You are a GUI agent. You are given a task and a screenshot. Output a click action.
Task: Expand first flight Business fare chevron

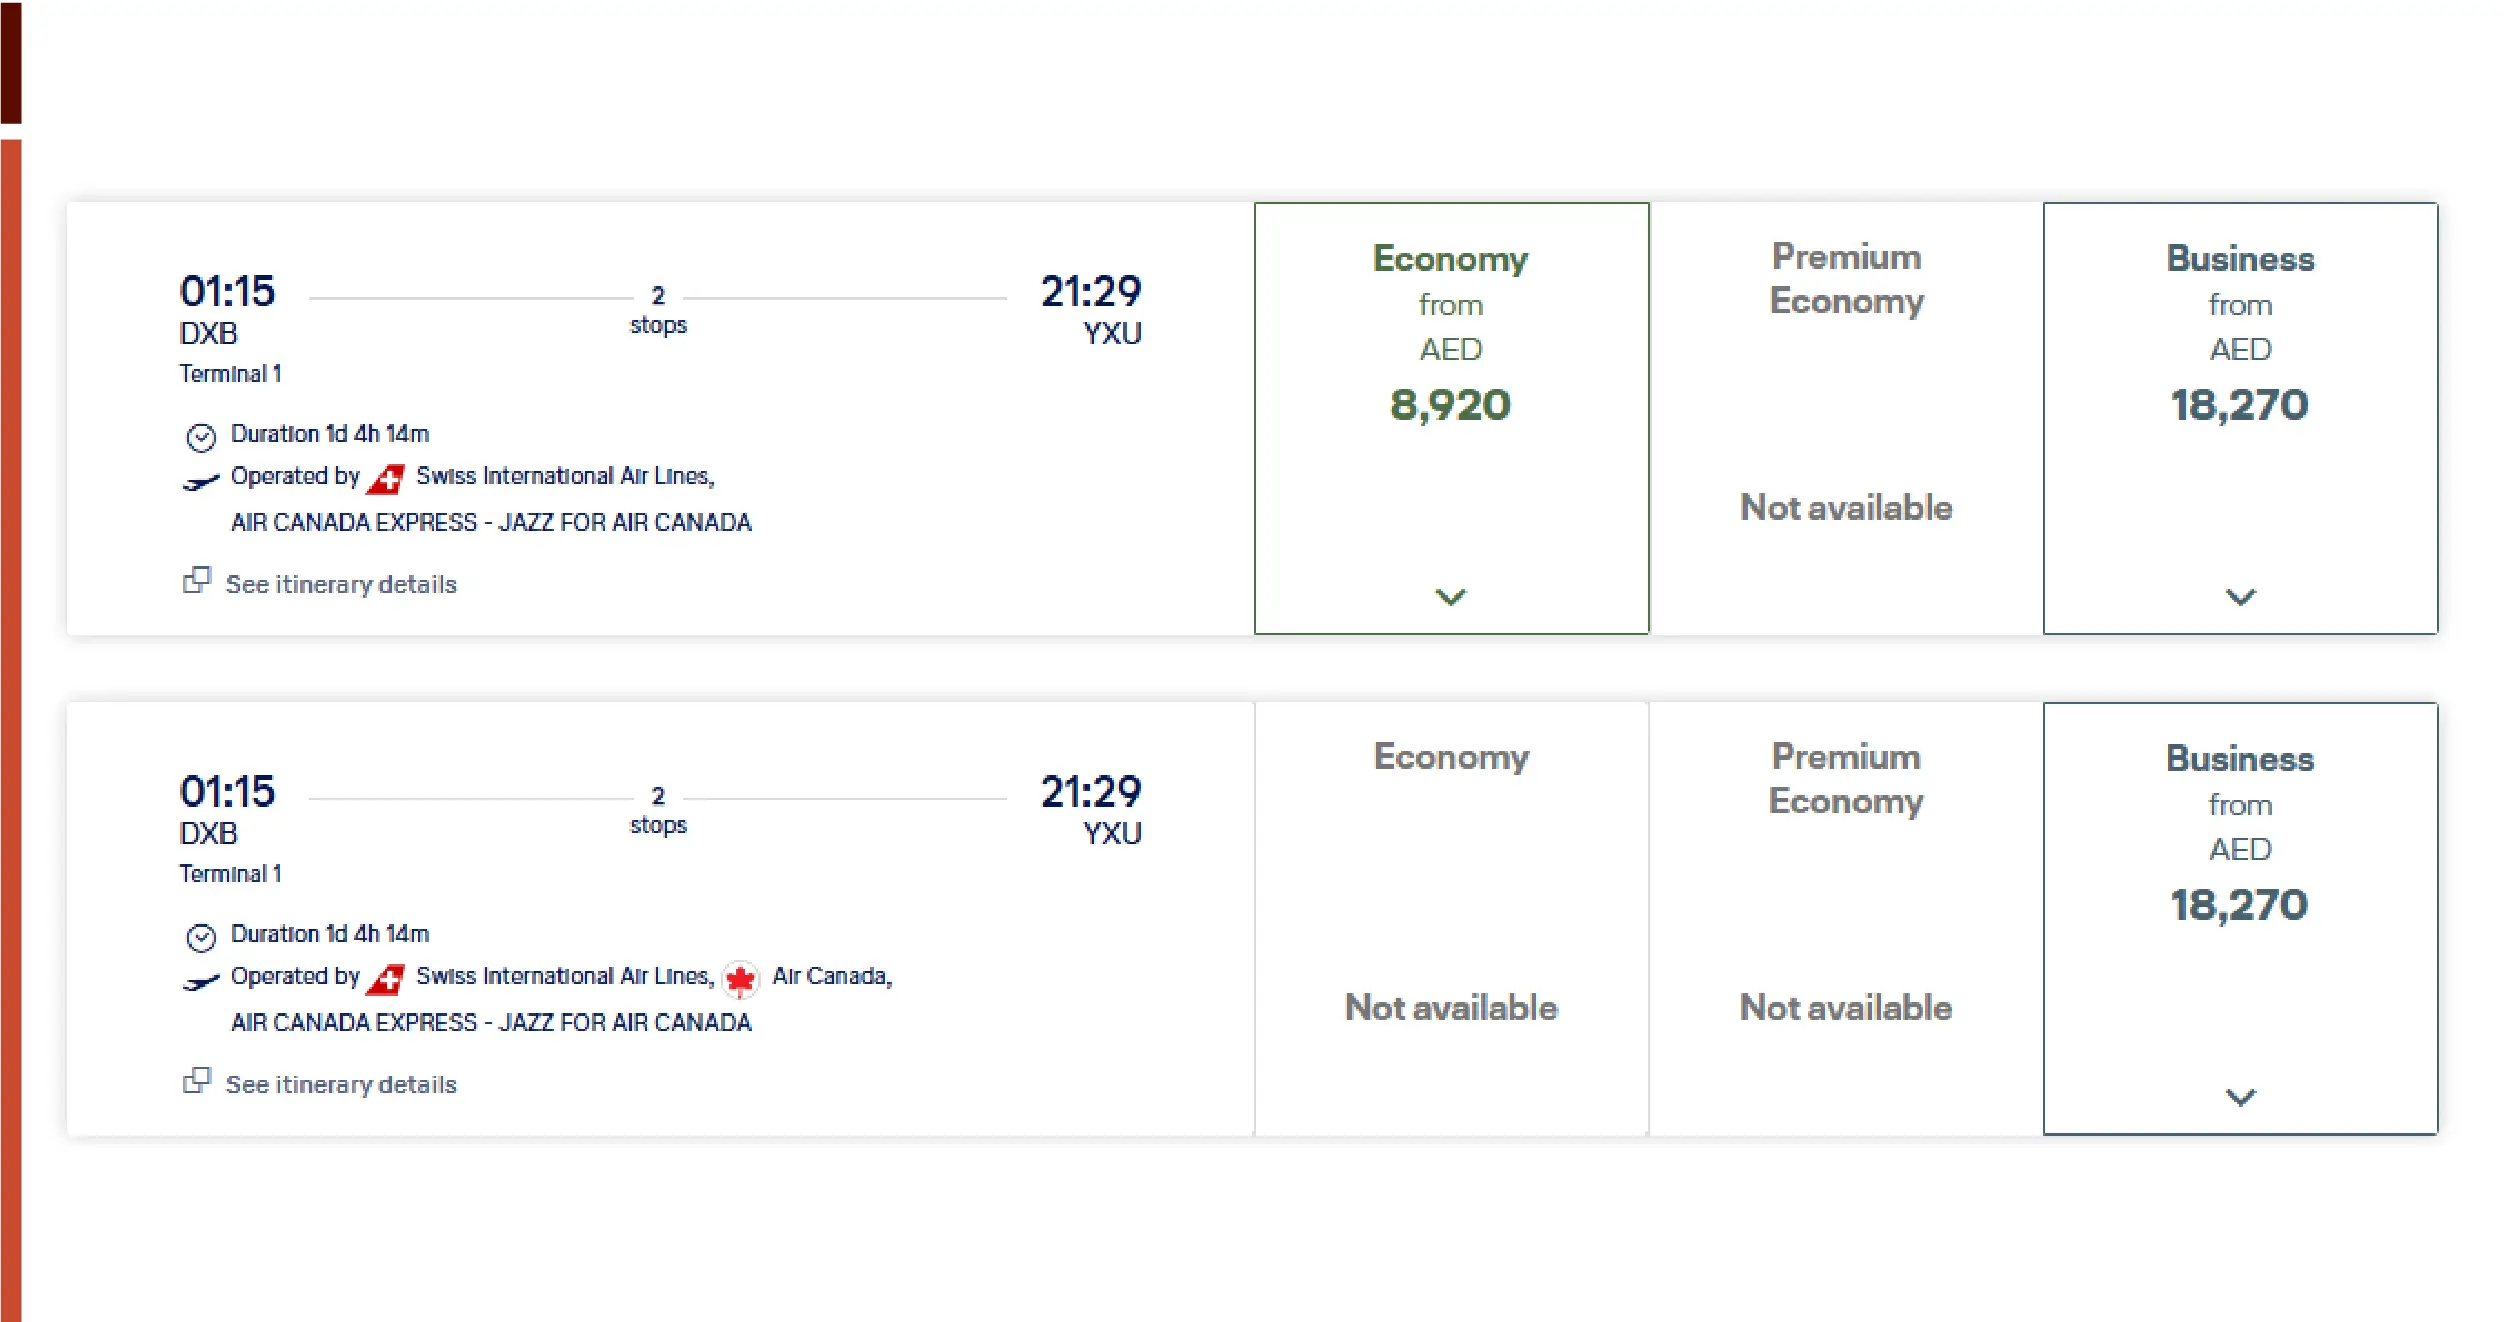[x=2240, y=597]
